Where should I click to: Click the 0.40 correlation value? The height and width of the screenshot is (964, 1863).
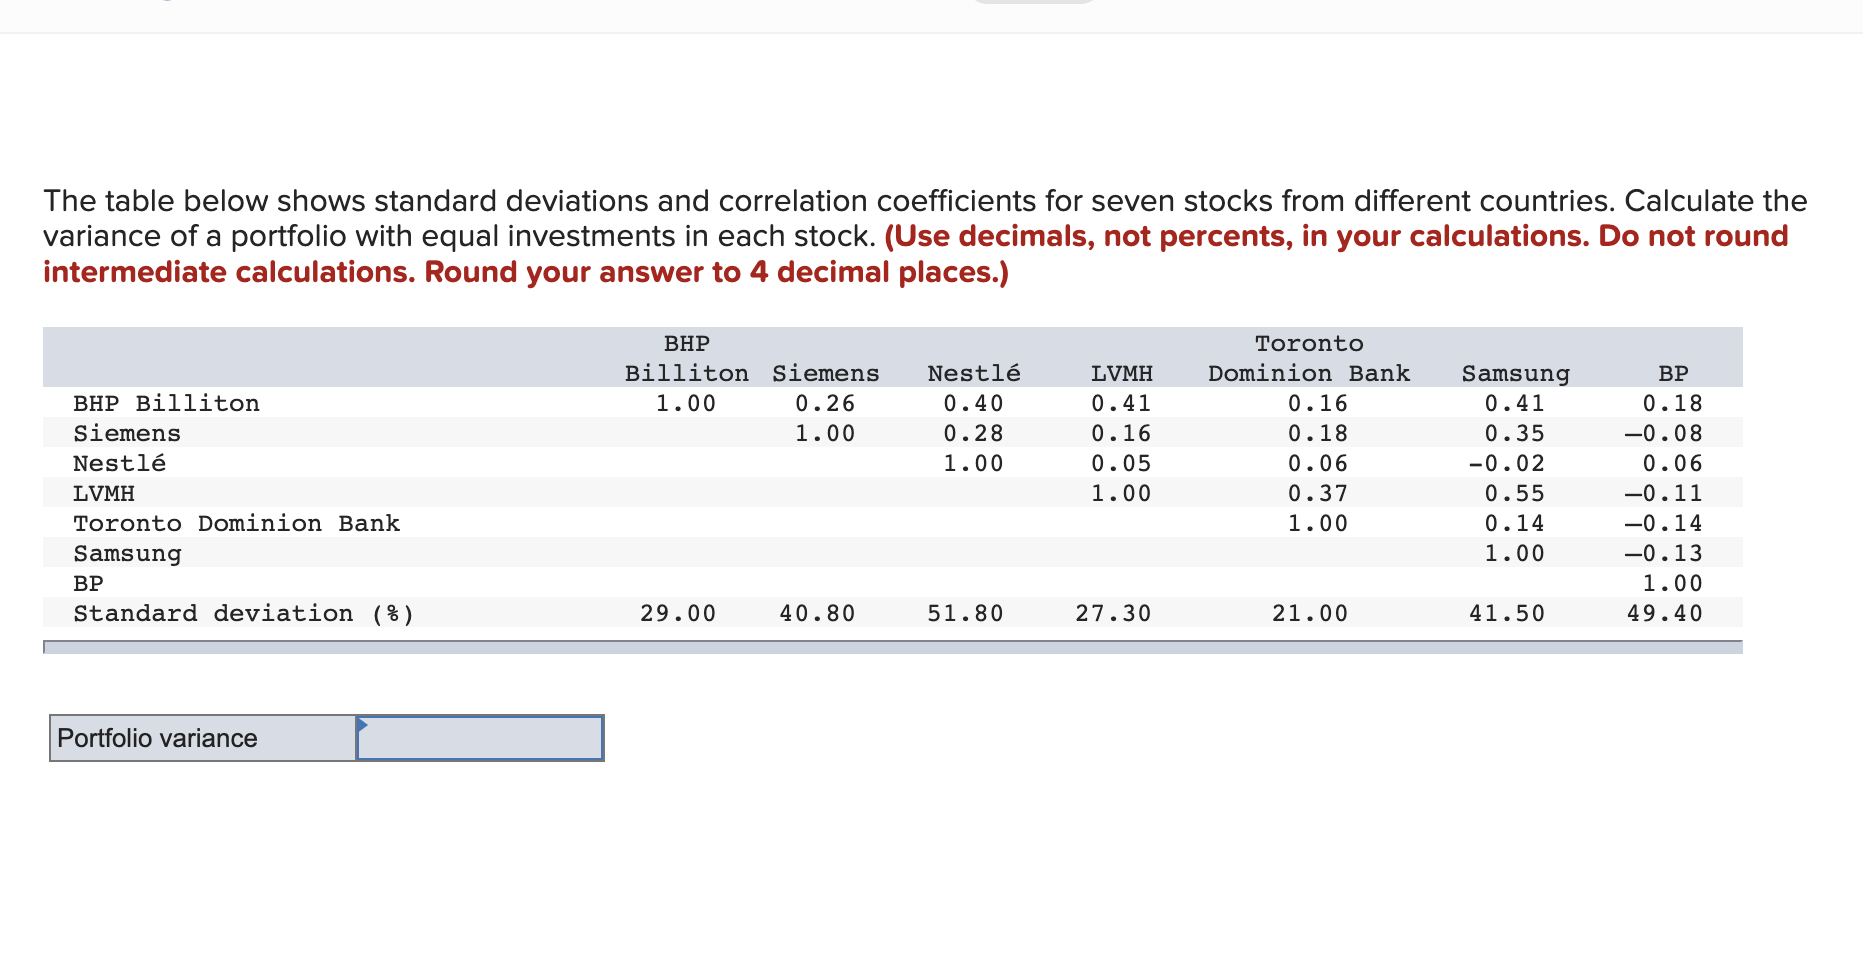click(973, 403)
